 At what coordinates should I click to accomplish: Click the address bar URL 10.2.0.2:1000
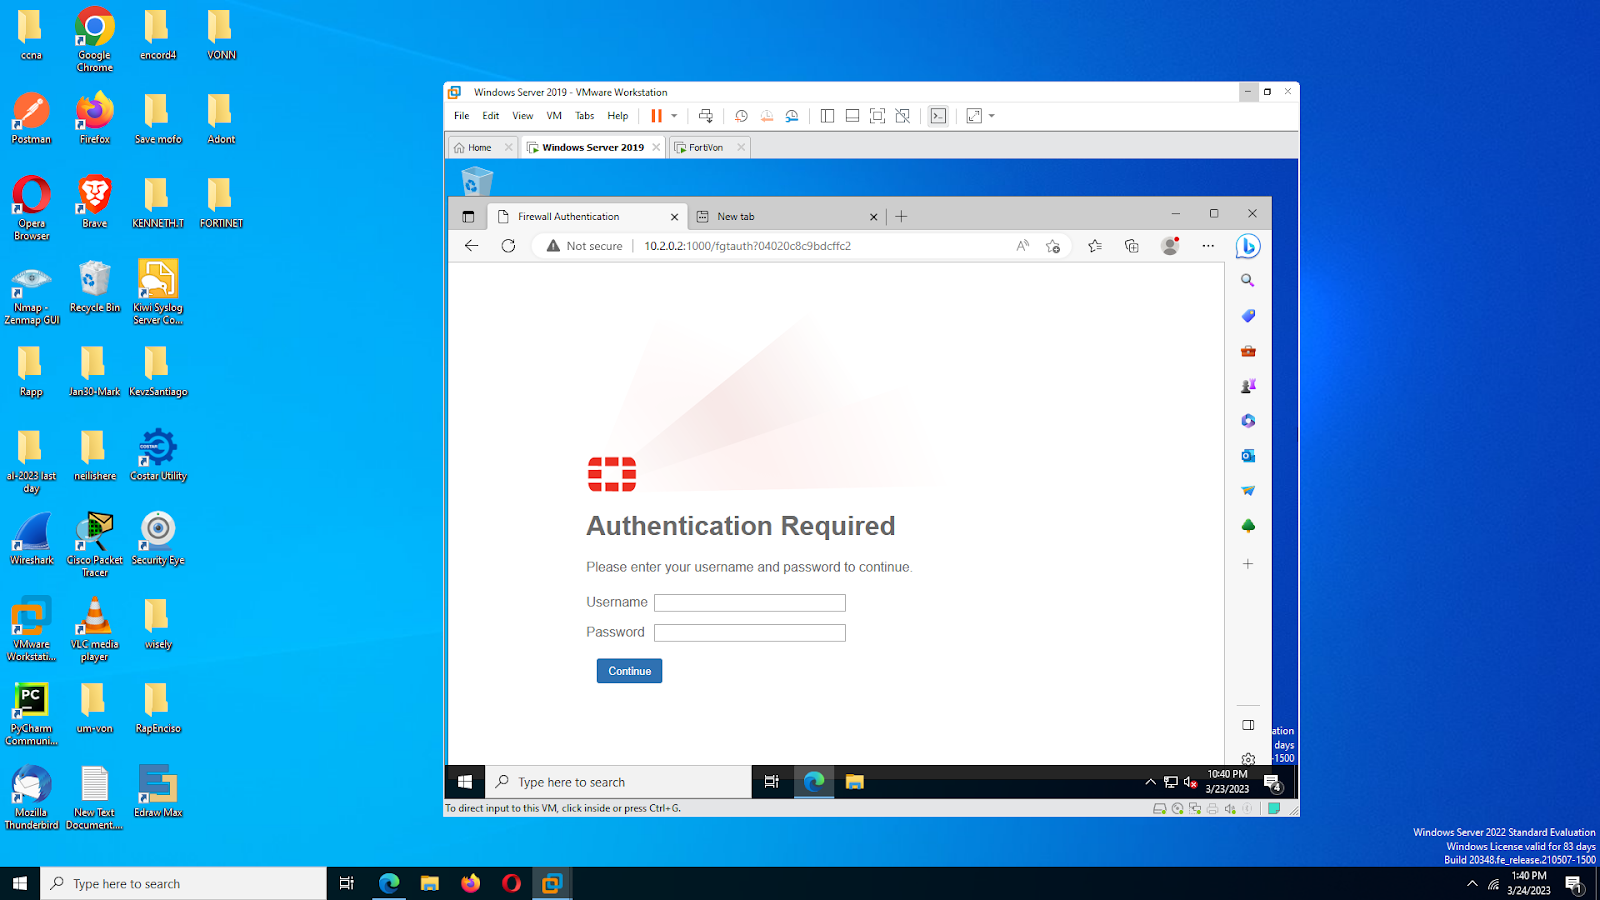tap(747, 246)
